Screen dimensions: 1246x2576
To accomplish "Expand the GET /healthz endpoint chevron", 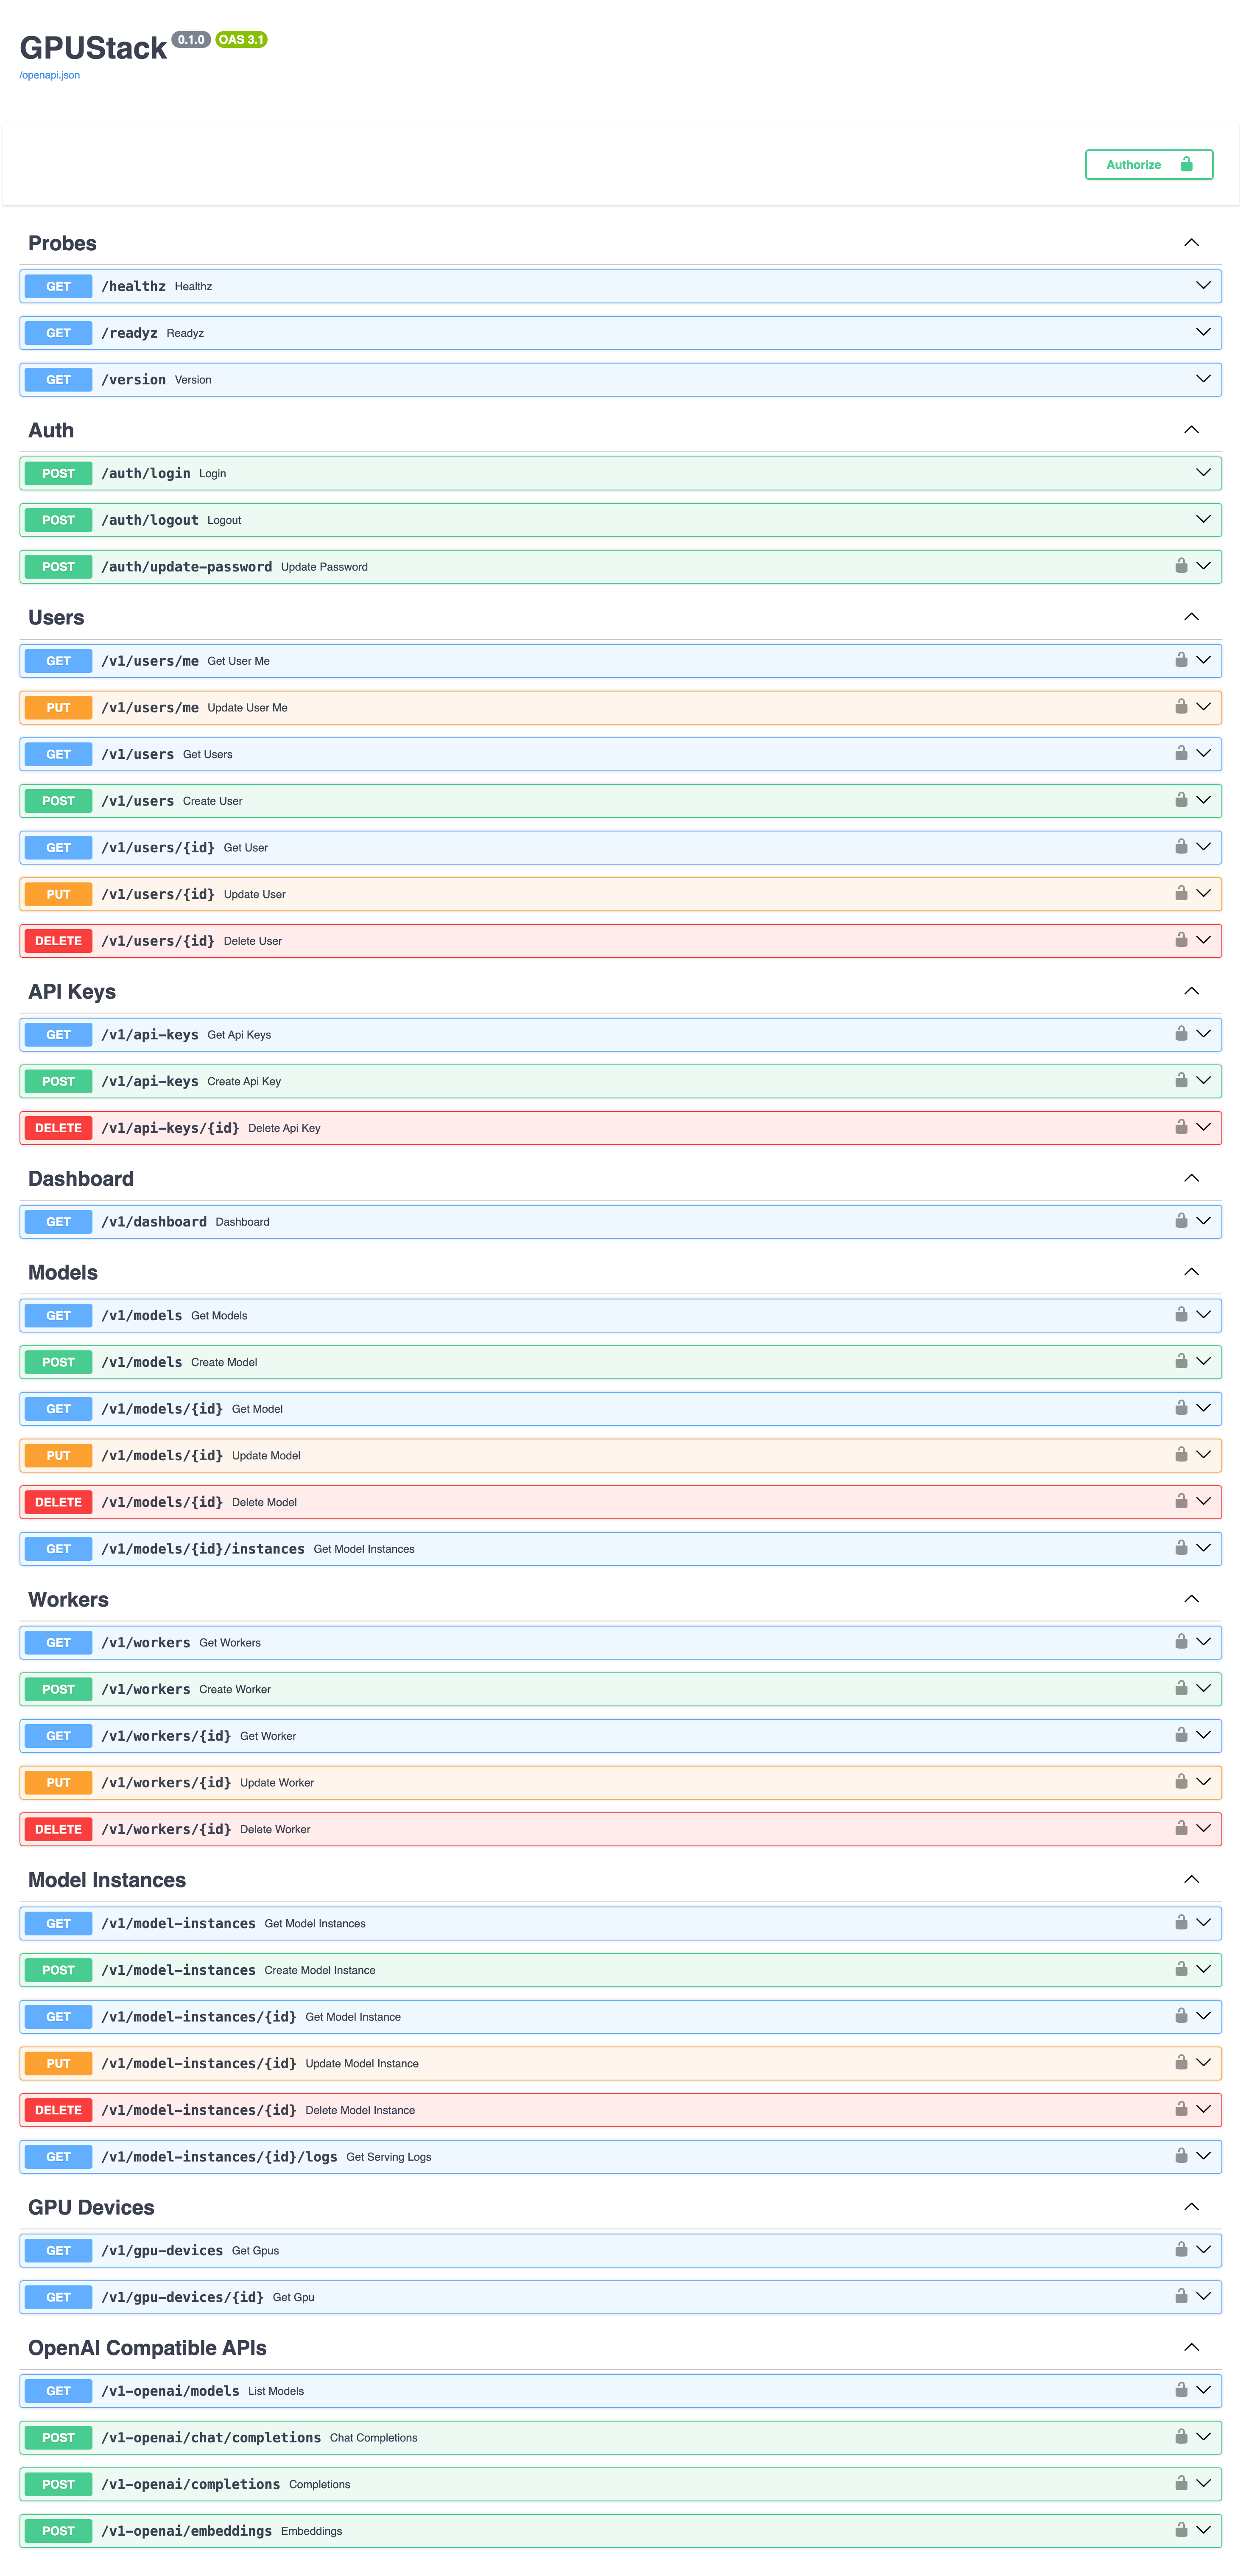I will (x=1203, y=286).
